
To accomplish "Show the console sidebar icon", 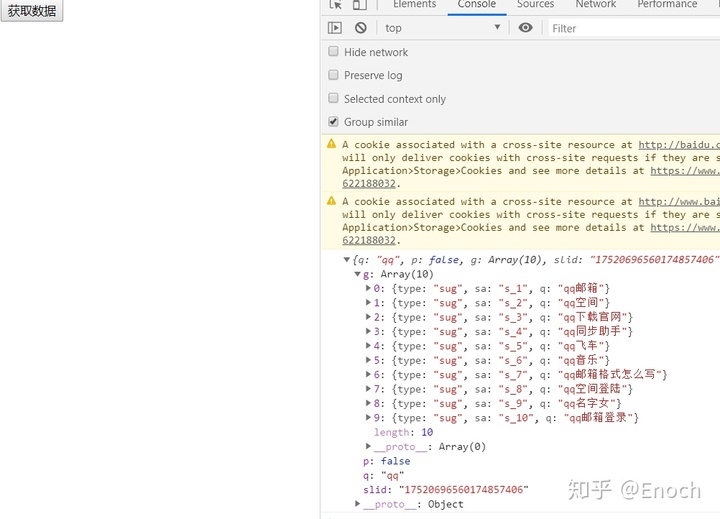I will (x=335, y=28).
